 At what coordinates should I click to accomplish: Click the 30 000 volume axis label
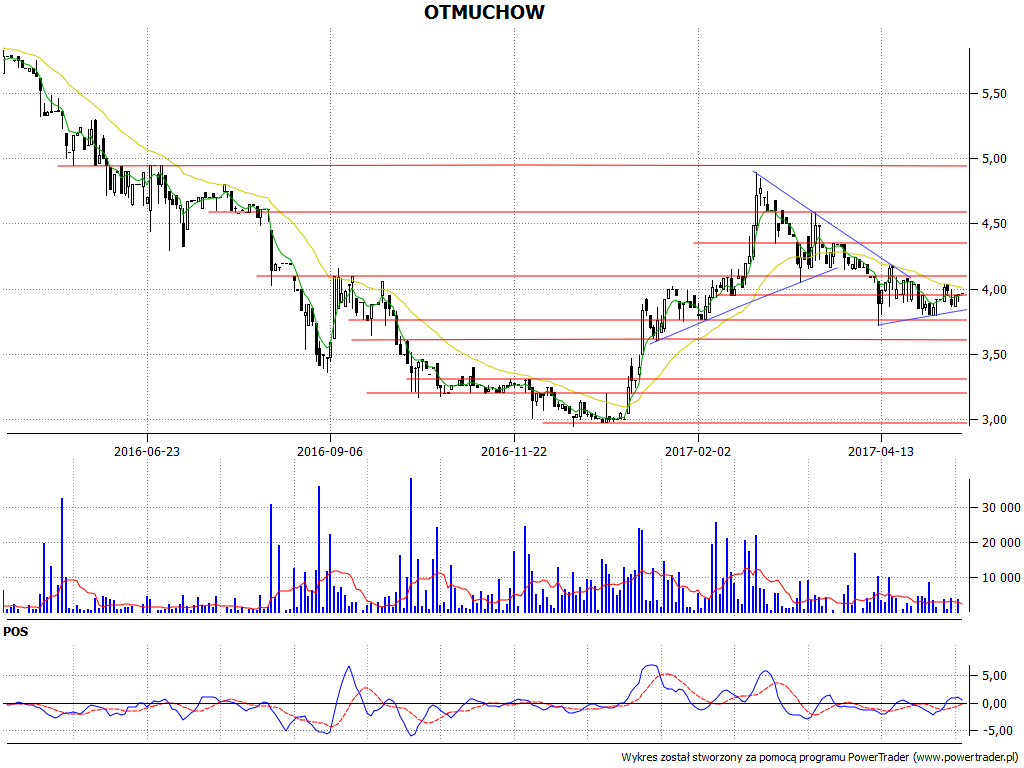pyautogui.click(x=1001, y=507)
